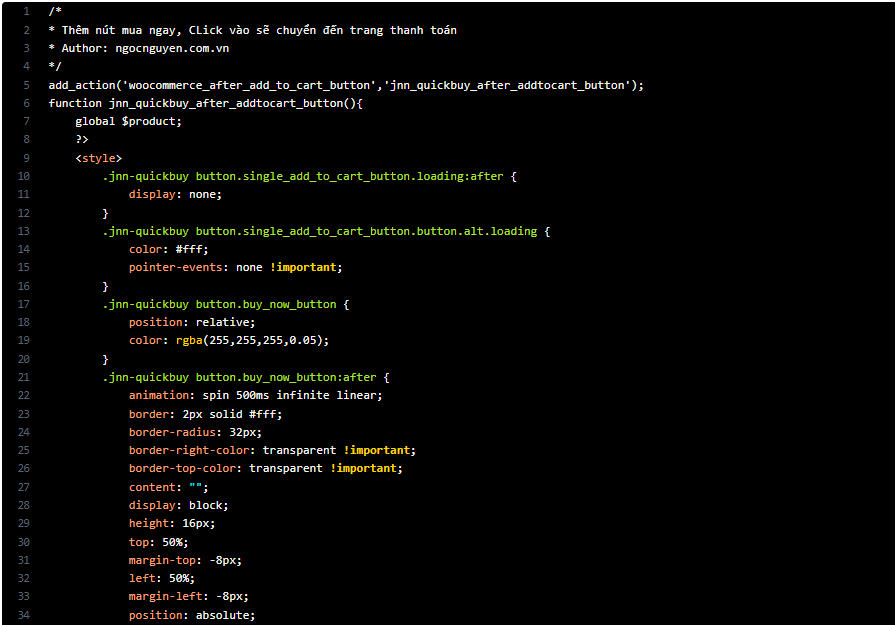Click the 'add_action' call on line 5
The image size is (895, 625).
[82, 85]
